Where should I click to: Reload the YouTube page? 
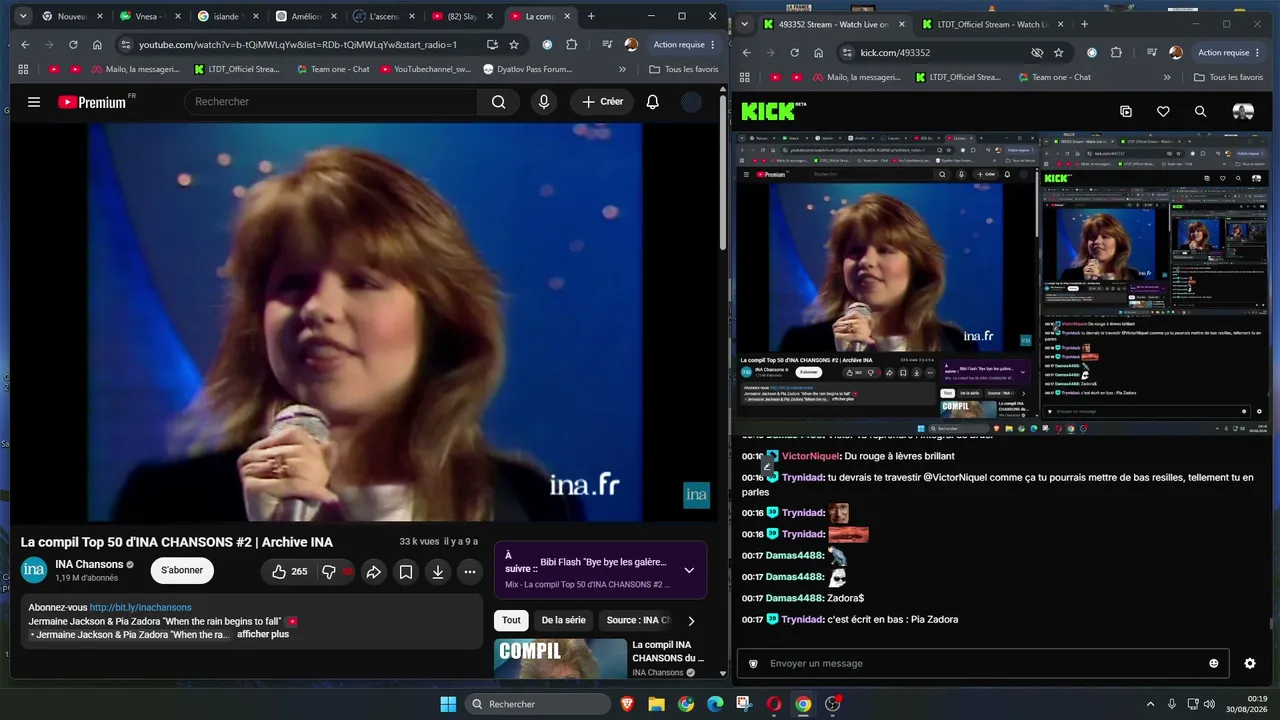[x=73, y=45]
